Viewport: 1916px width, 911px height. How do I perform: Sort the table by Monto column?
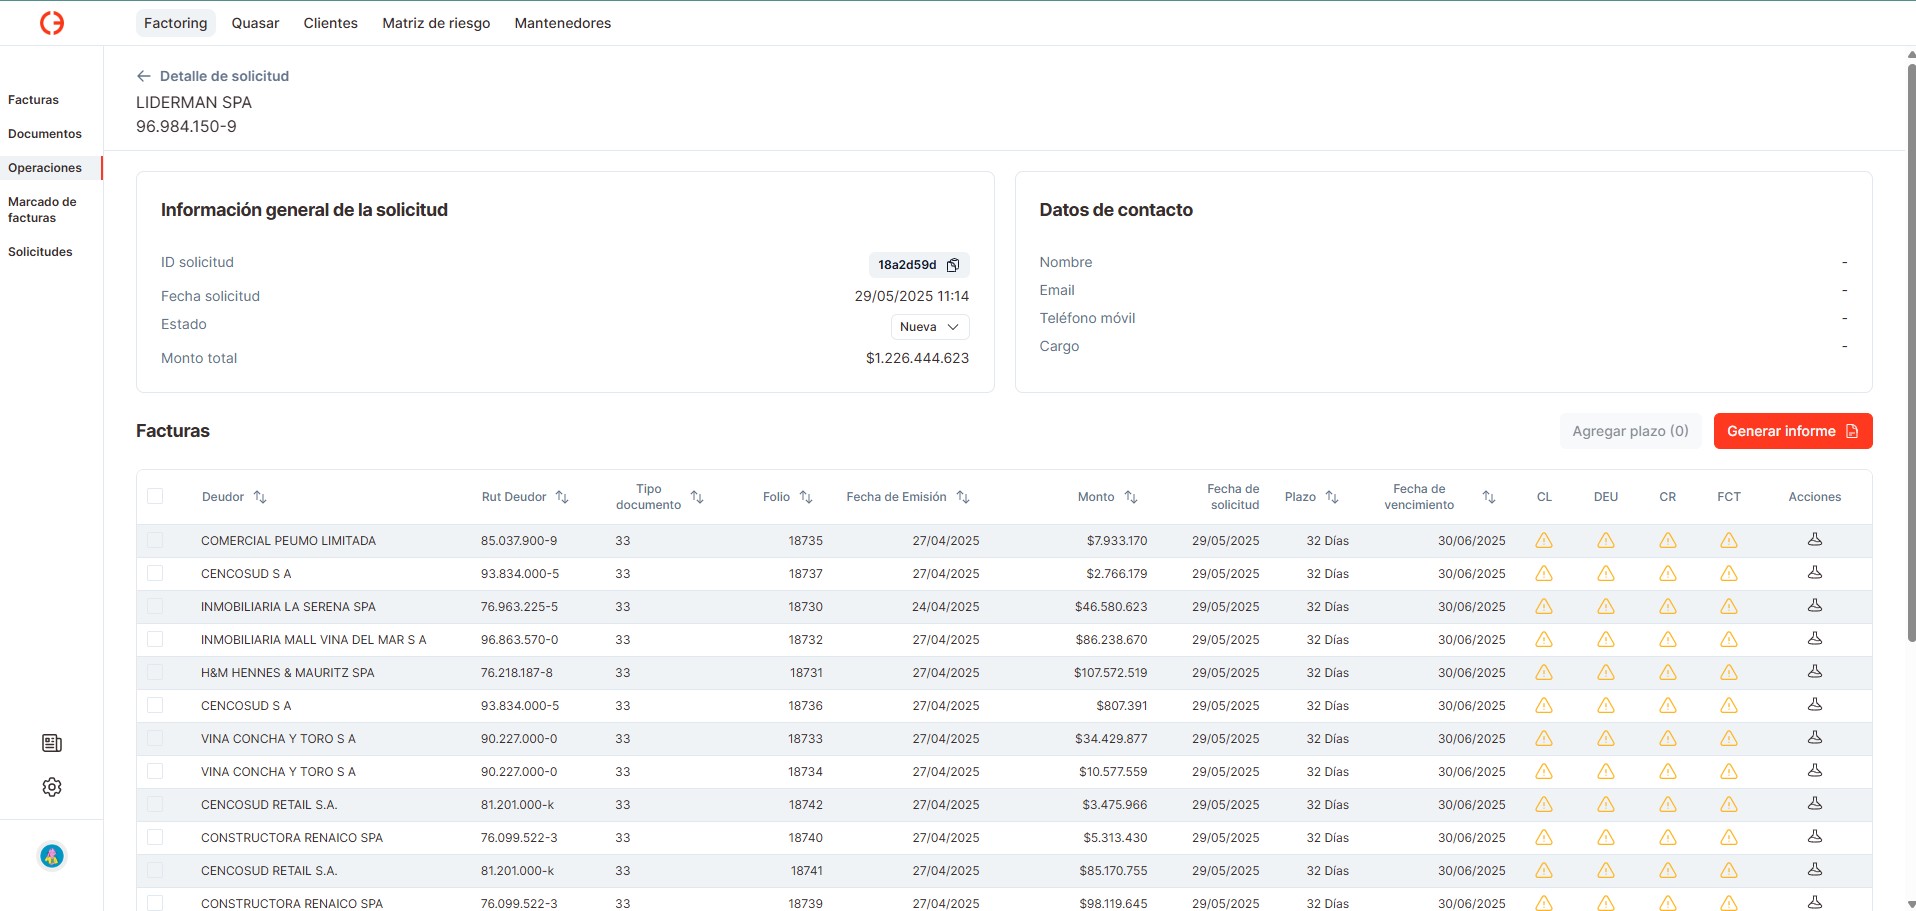coord(1131,497)
